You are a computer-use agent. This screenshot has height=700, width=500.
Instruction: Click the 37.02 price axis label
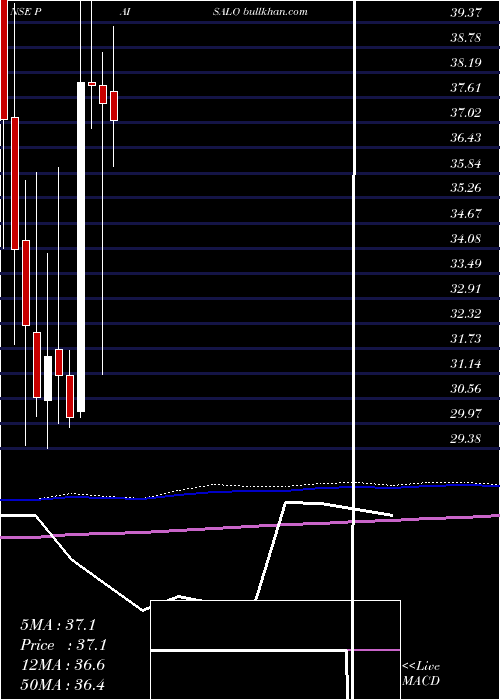[466, 112]
